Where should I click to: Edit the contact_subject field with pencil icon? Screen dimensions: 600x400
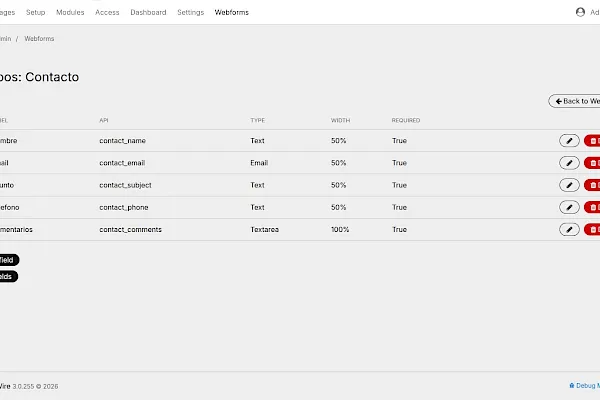[569, 185]
